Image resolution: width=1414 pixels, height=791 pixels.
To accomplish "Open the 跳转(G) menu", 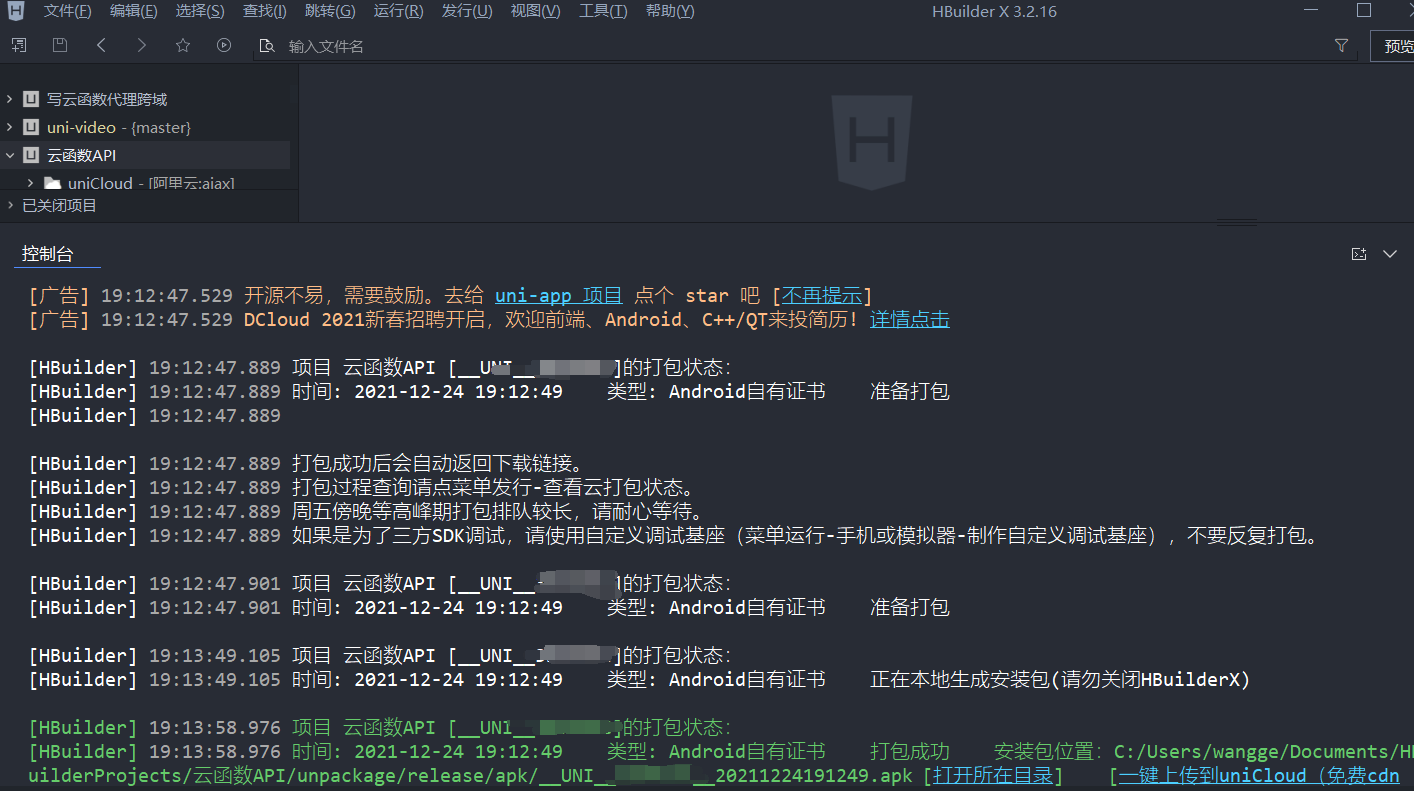I will pyautogui.click(x=330, y=11).
